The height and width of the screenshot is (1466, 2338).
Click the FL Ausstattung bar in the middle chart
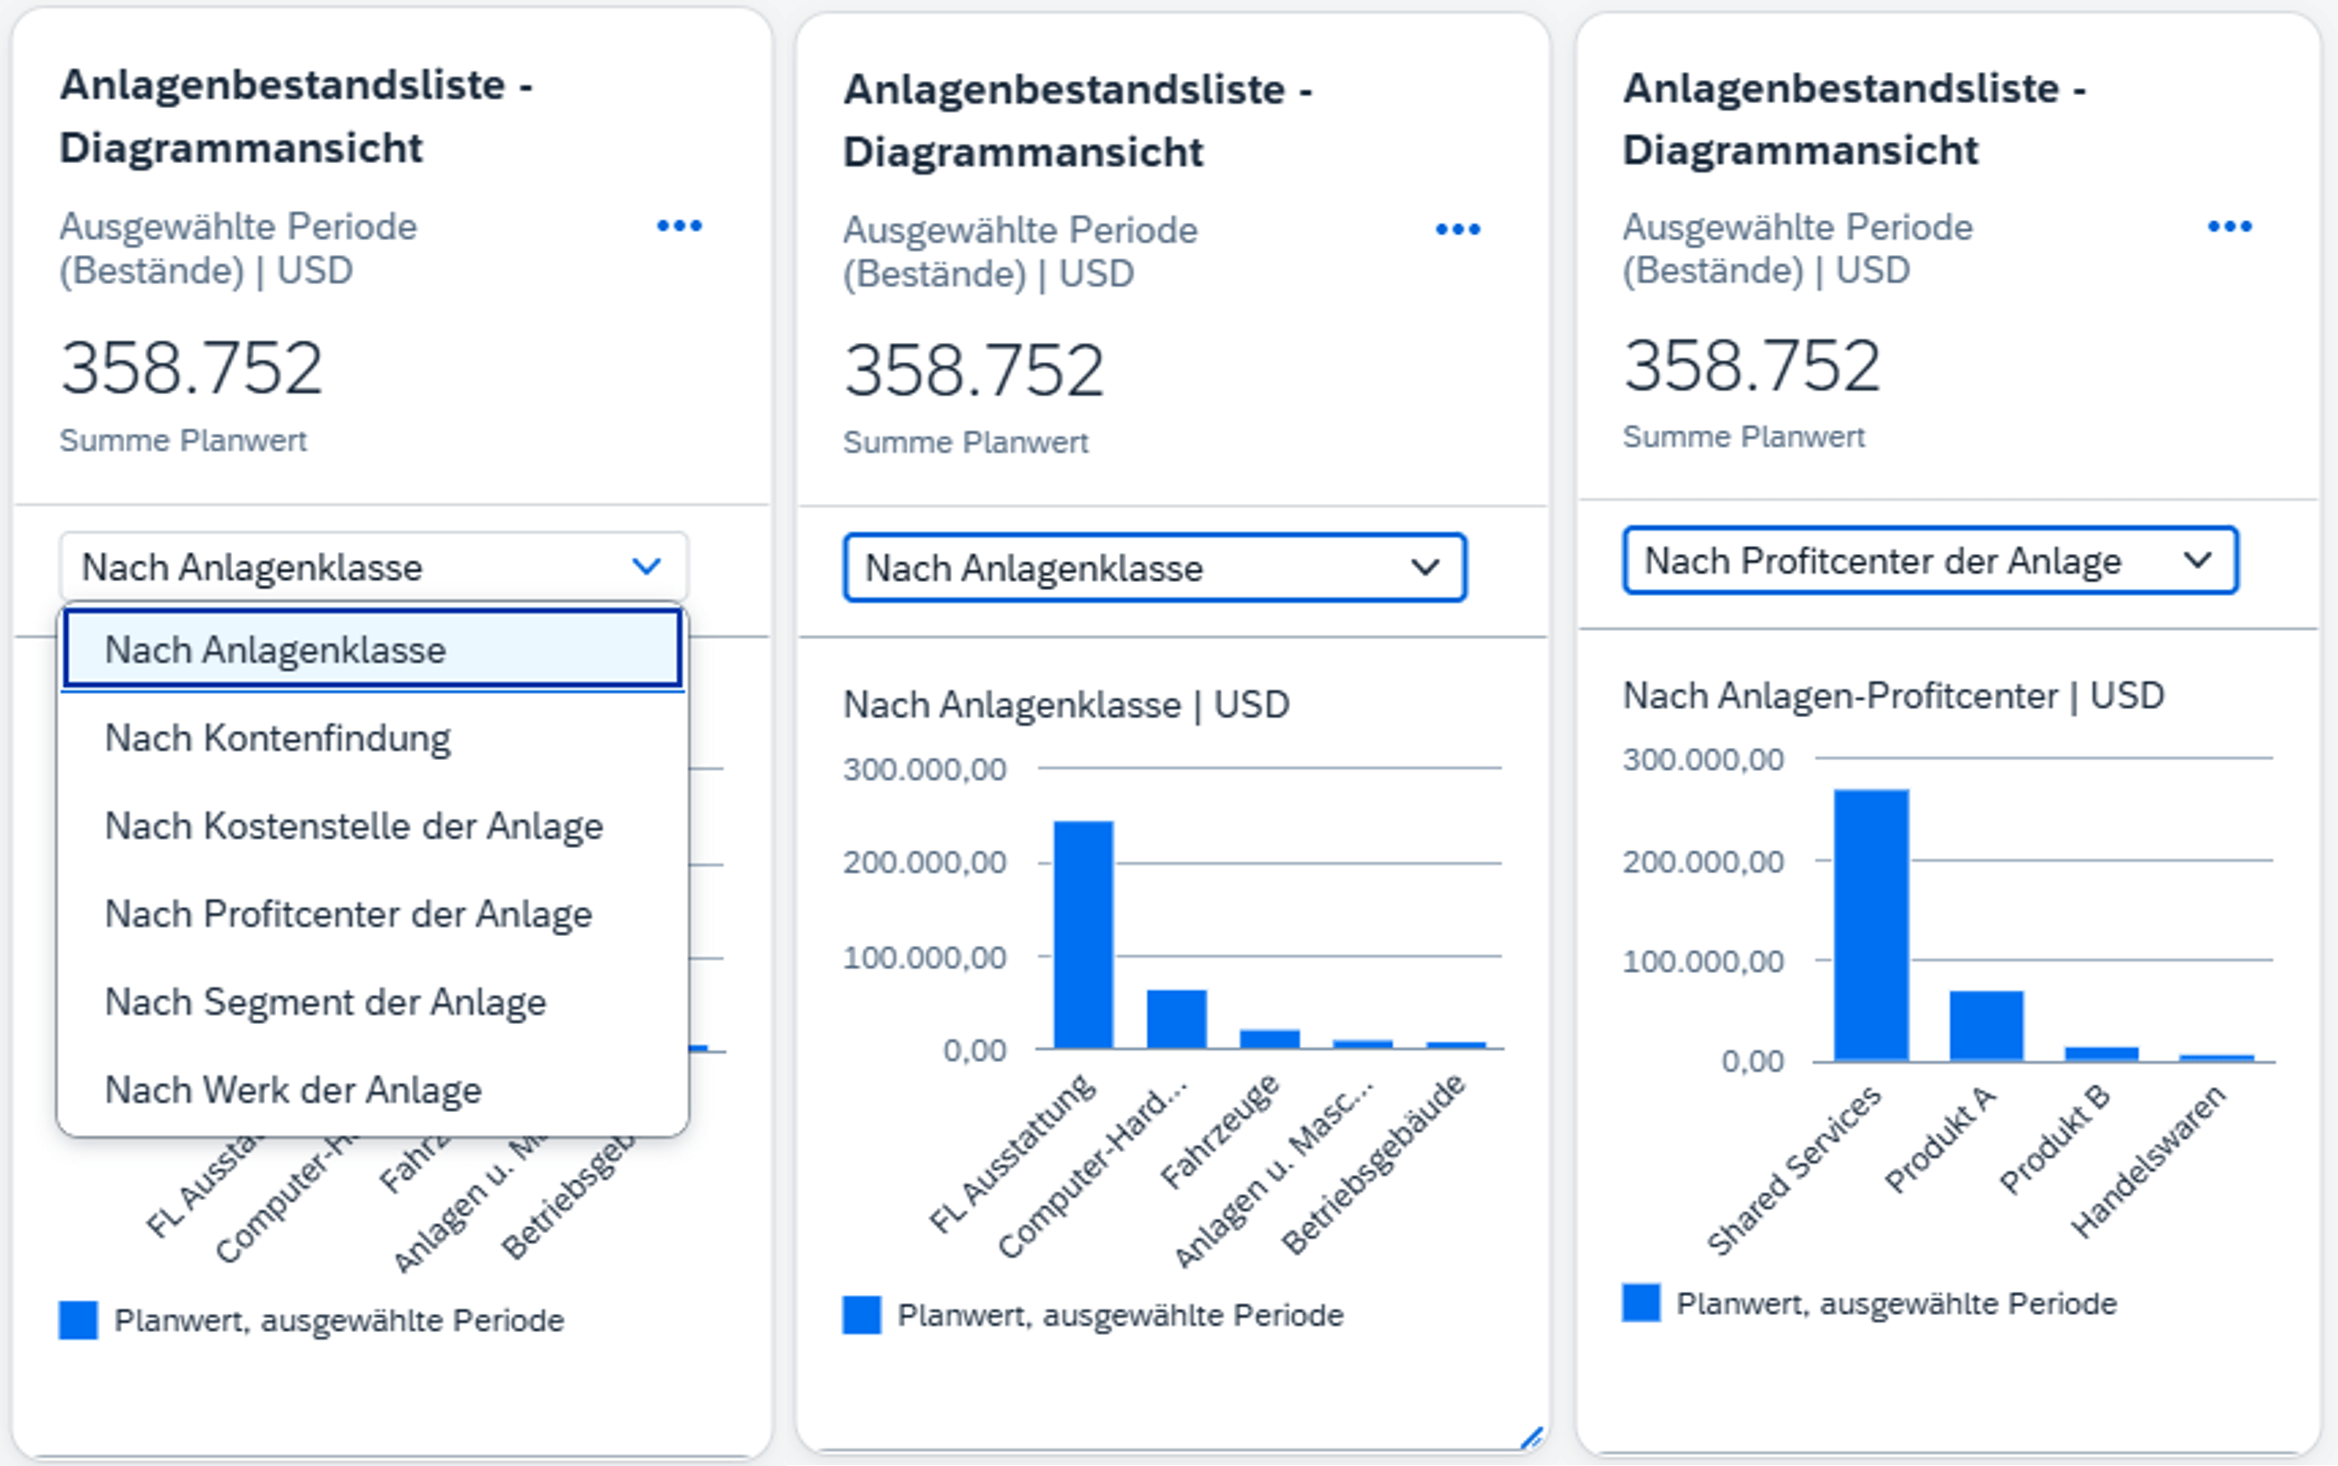1083,935
